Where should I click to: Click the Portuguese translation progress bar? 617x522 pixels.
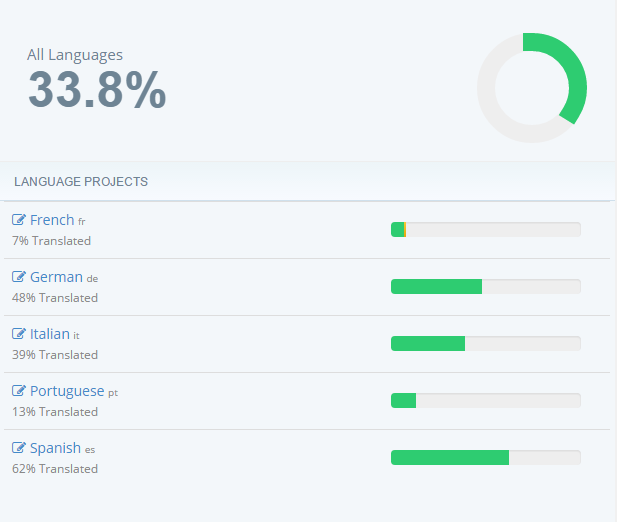[485, 401]
